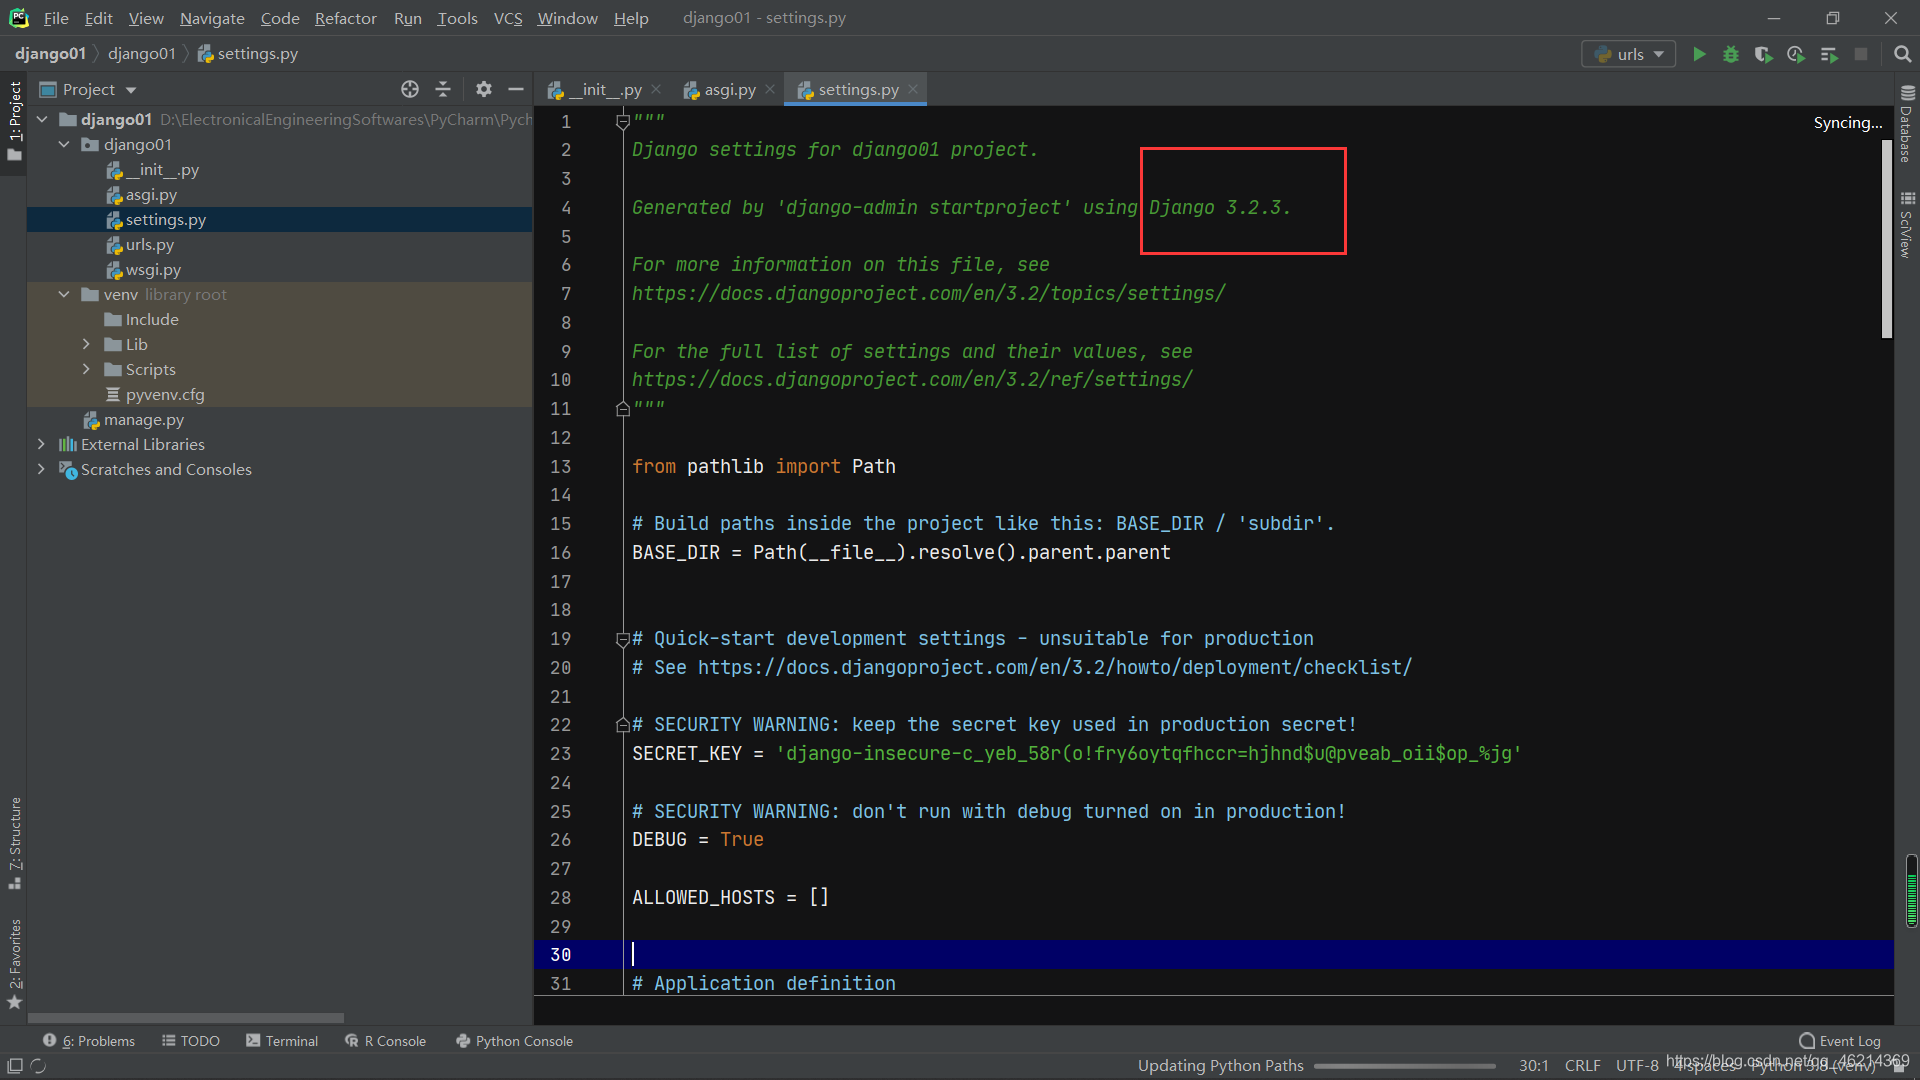Collapse all in Project panel
This screenshot has height=1080, width=1920.
click(x=443, y=89)
